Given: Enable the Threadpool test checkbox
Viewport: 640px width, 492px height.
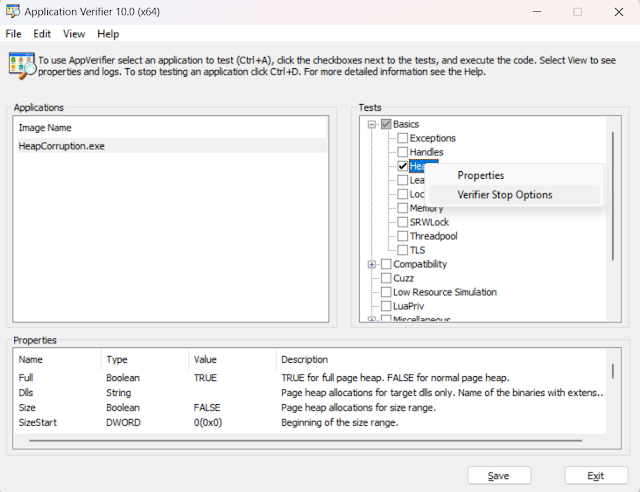Looking at the screenshot, I should tap(402, 236).
